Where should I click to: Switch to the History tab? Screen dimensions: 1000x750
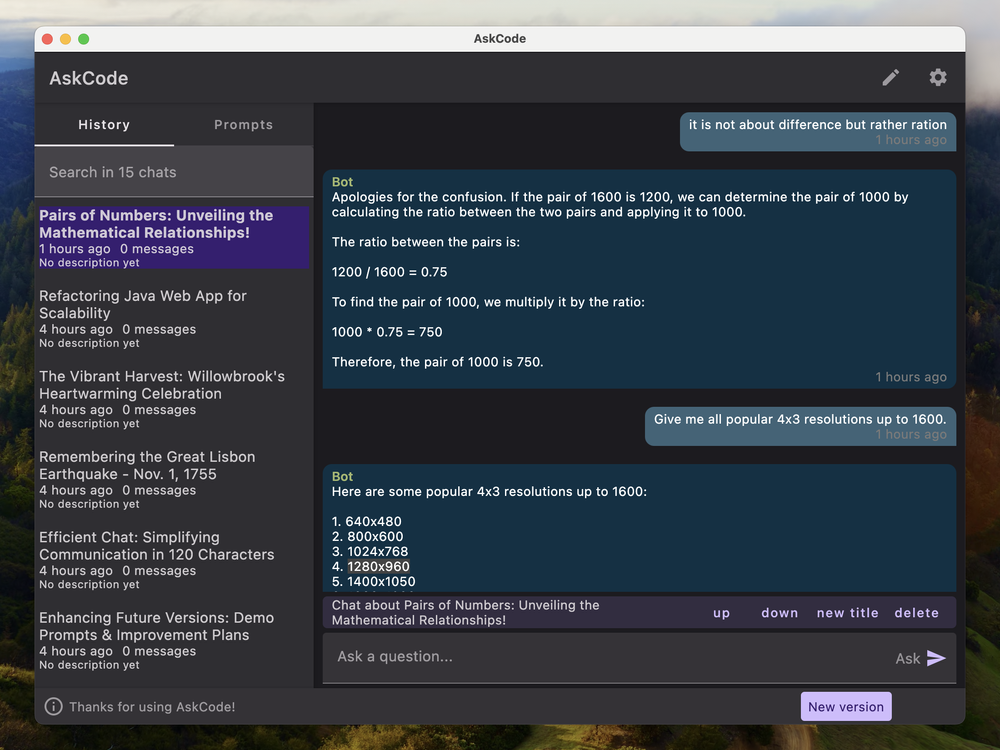[x=104, y=124]
